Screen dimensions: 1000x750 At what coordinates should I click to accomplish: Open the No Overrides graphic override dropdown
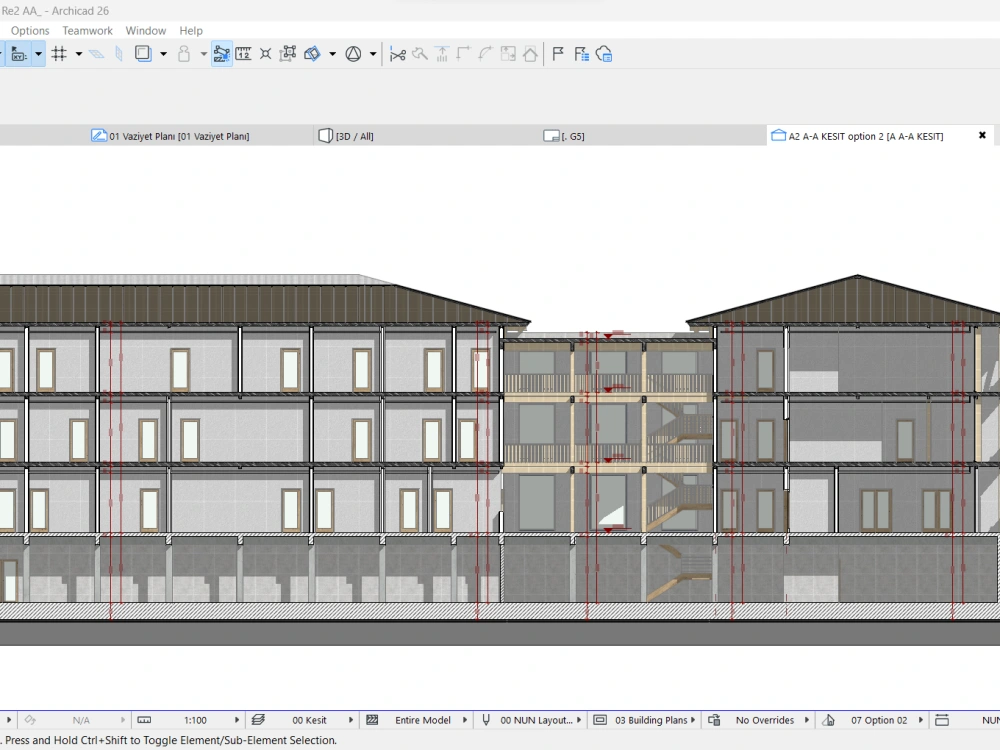(x=765, y=720)
